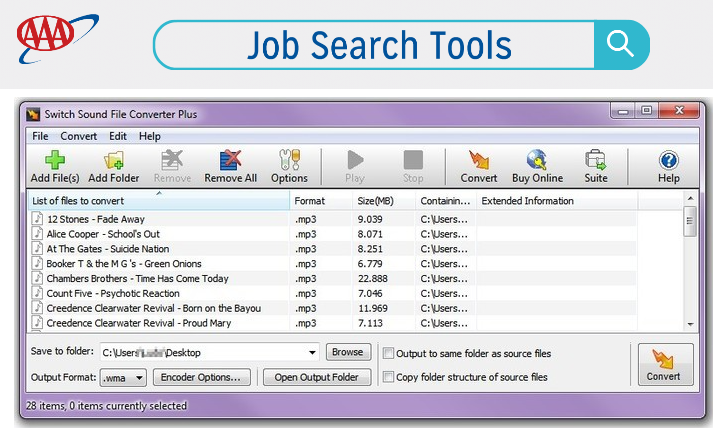713x428 pixels.
Task: Click the Open Output Folder button
Action: 316,377
